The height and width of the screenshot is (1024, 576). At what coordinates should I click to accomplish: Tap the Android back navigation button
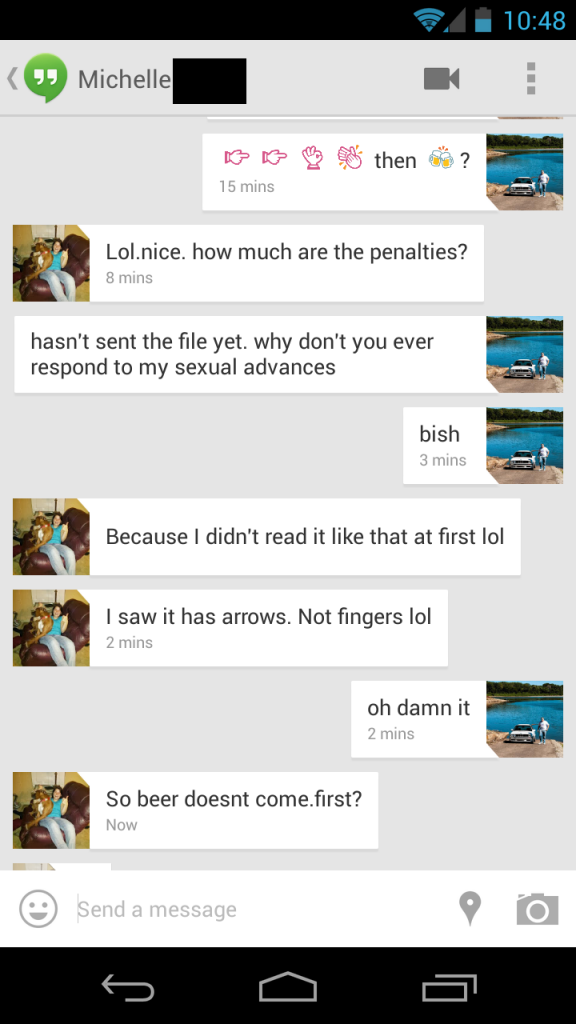point(128,987)
